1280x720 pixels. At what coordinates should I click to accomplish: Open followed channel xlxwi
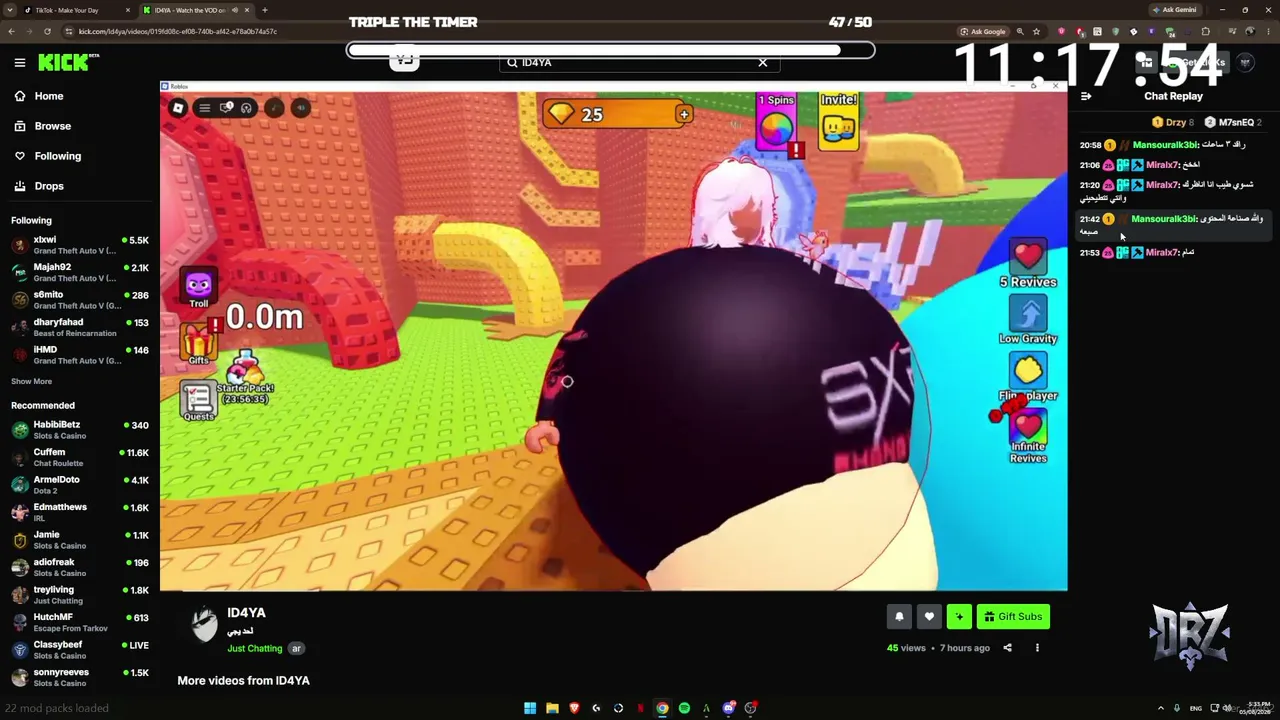click(x=80, y=245)
